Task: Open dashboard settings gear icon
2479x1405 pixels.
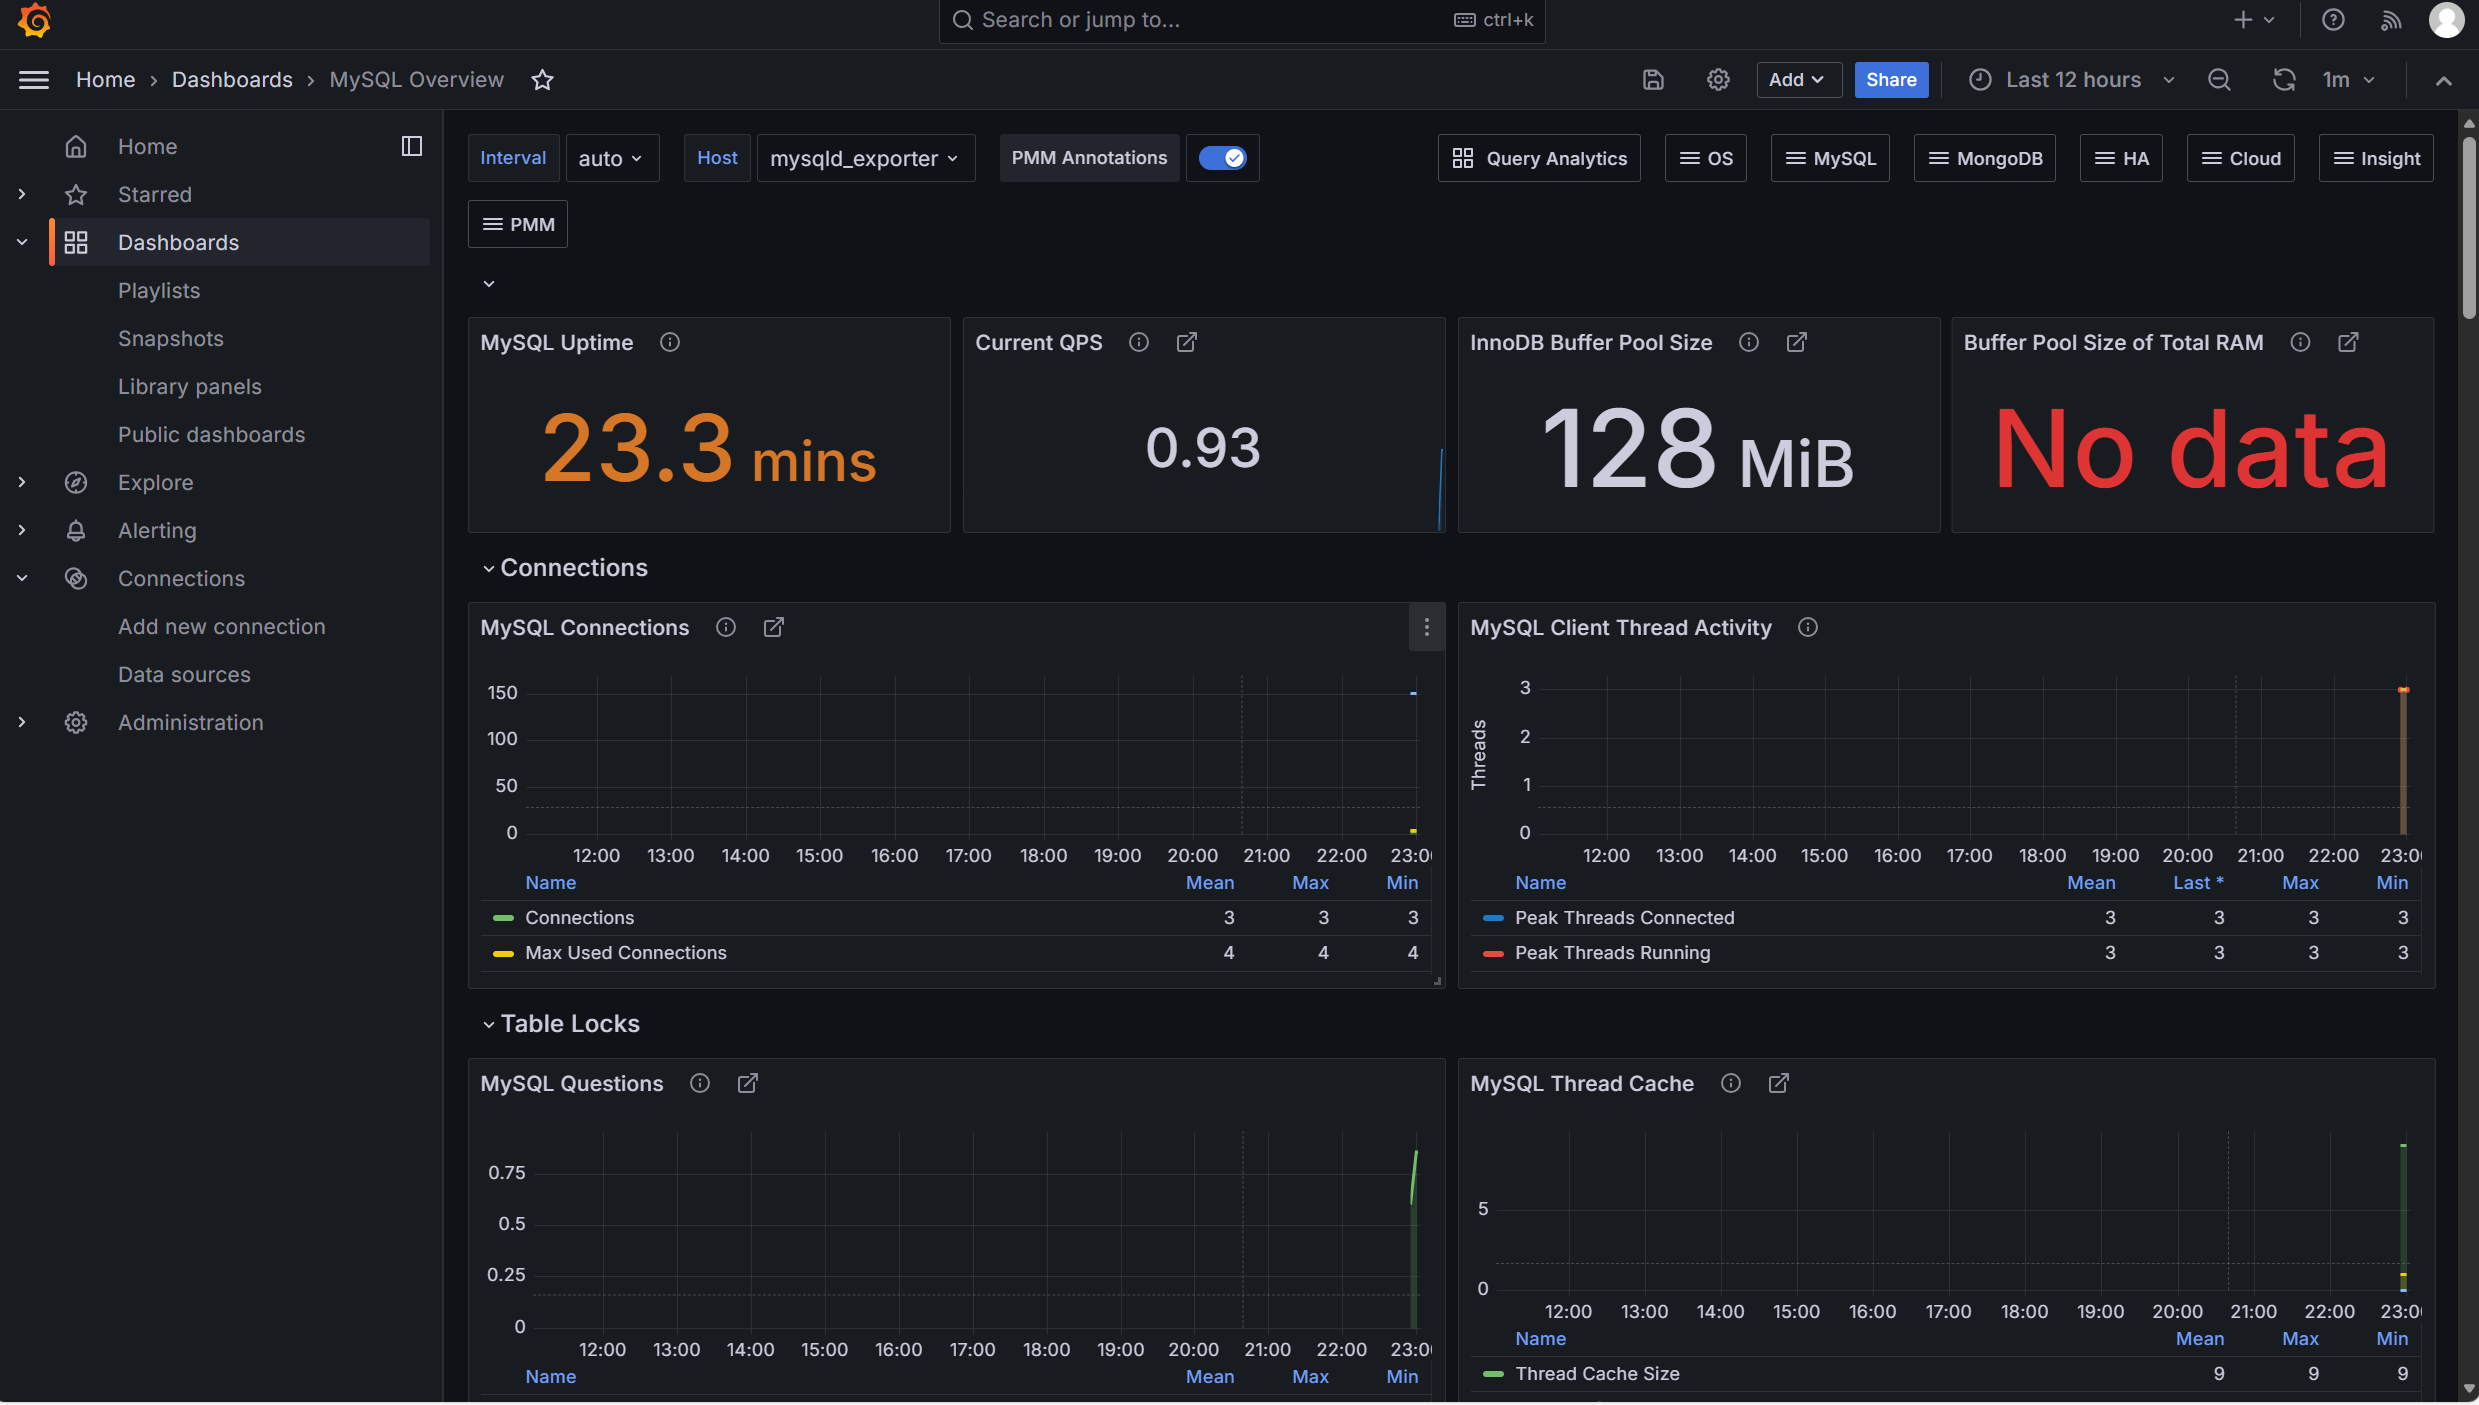Action: (1718, 80)
